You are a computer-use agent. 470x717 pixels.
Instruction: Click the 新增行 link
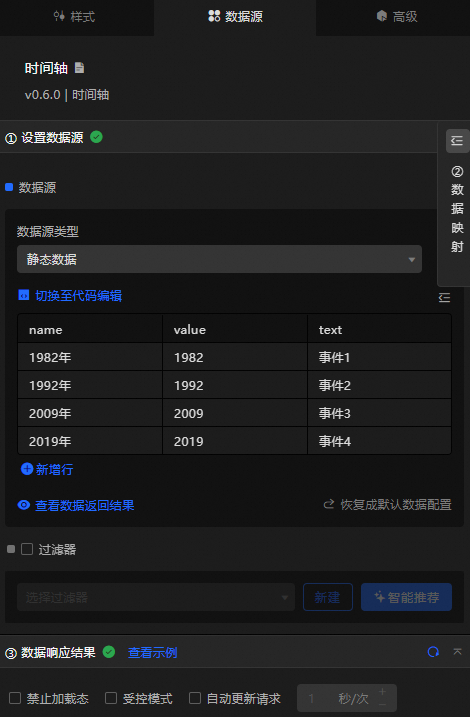54,469
